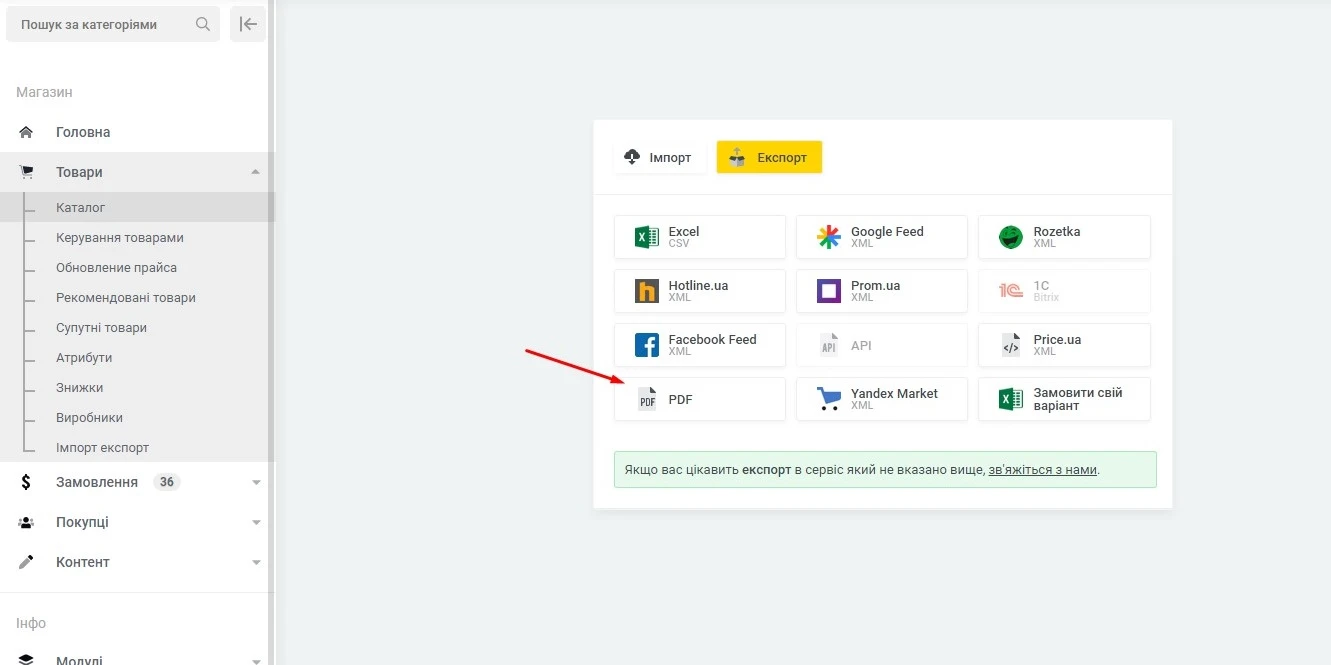The height and width of the screenshot is (665, 1331).
Task: Click the Price.ua code file icon
Action: [x=1011, y=345]
